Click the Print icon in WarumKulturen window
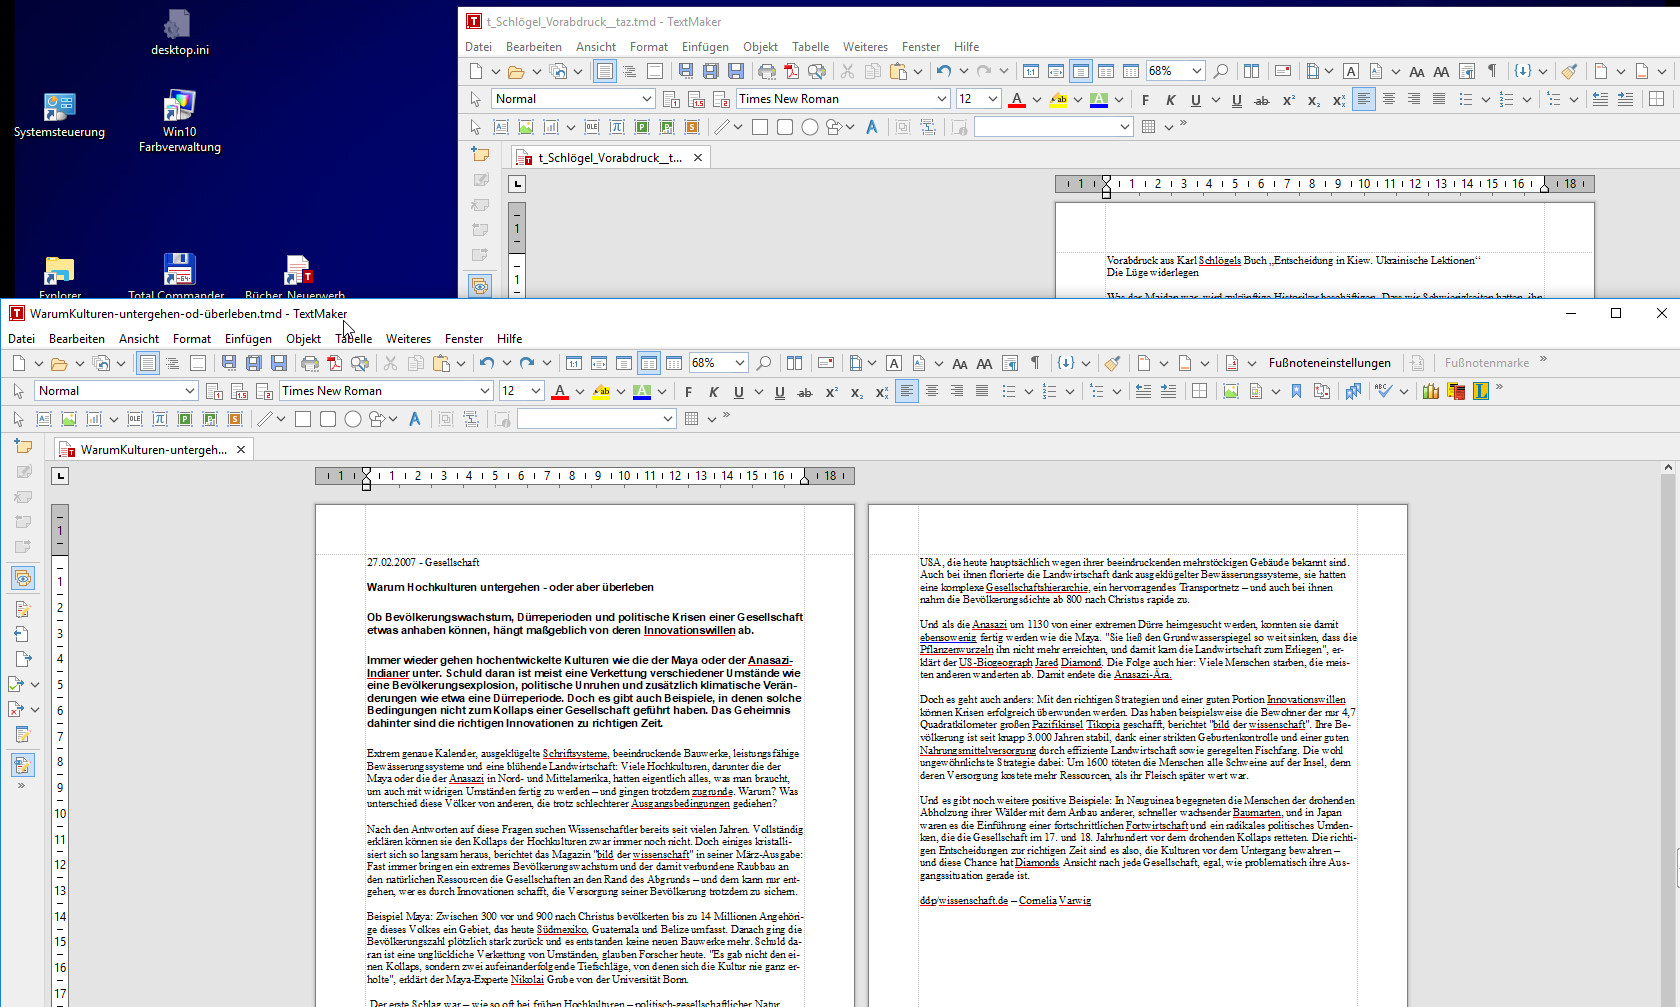Screen dimensions: 1680x1007 (x=310, y=363)
